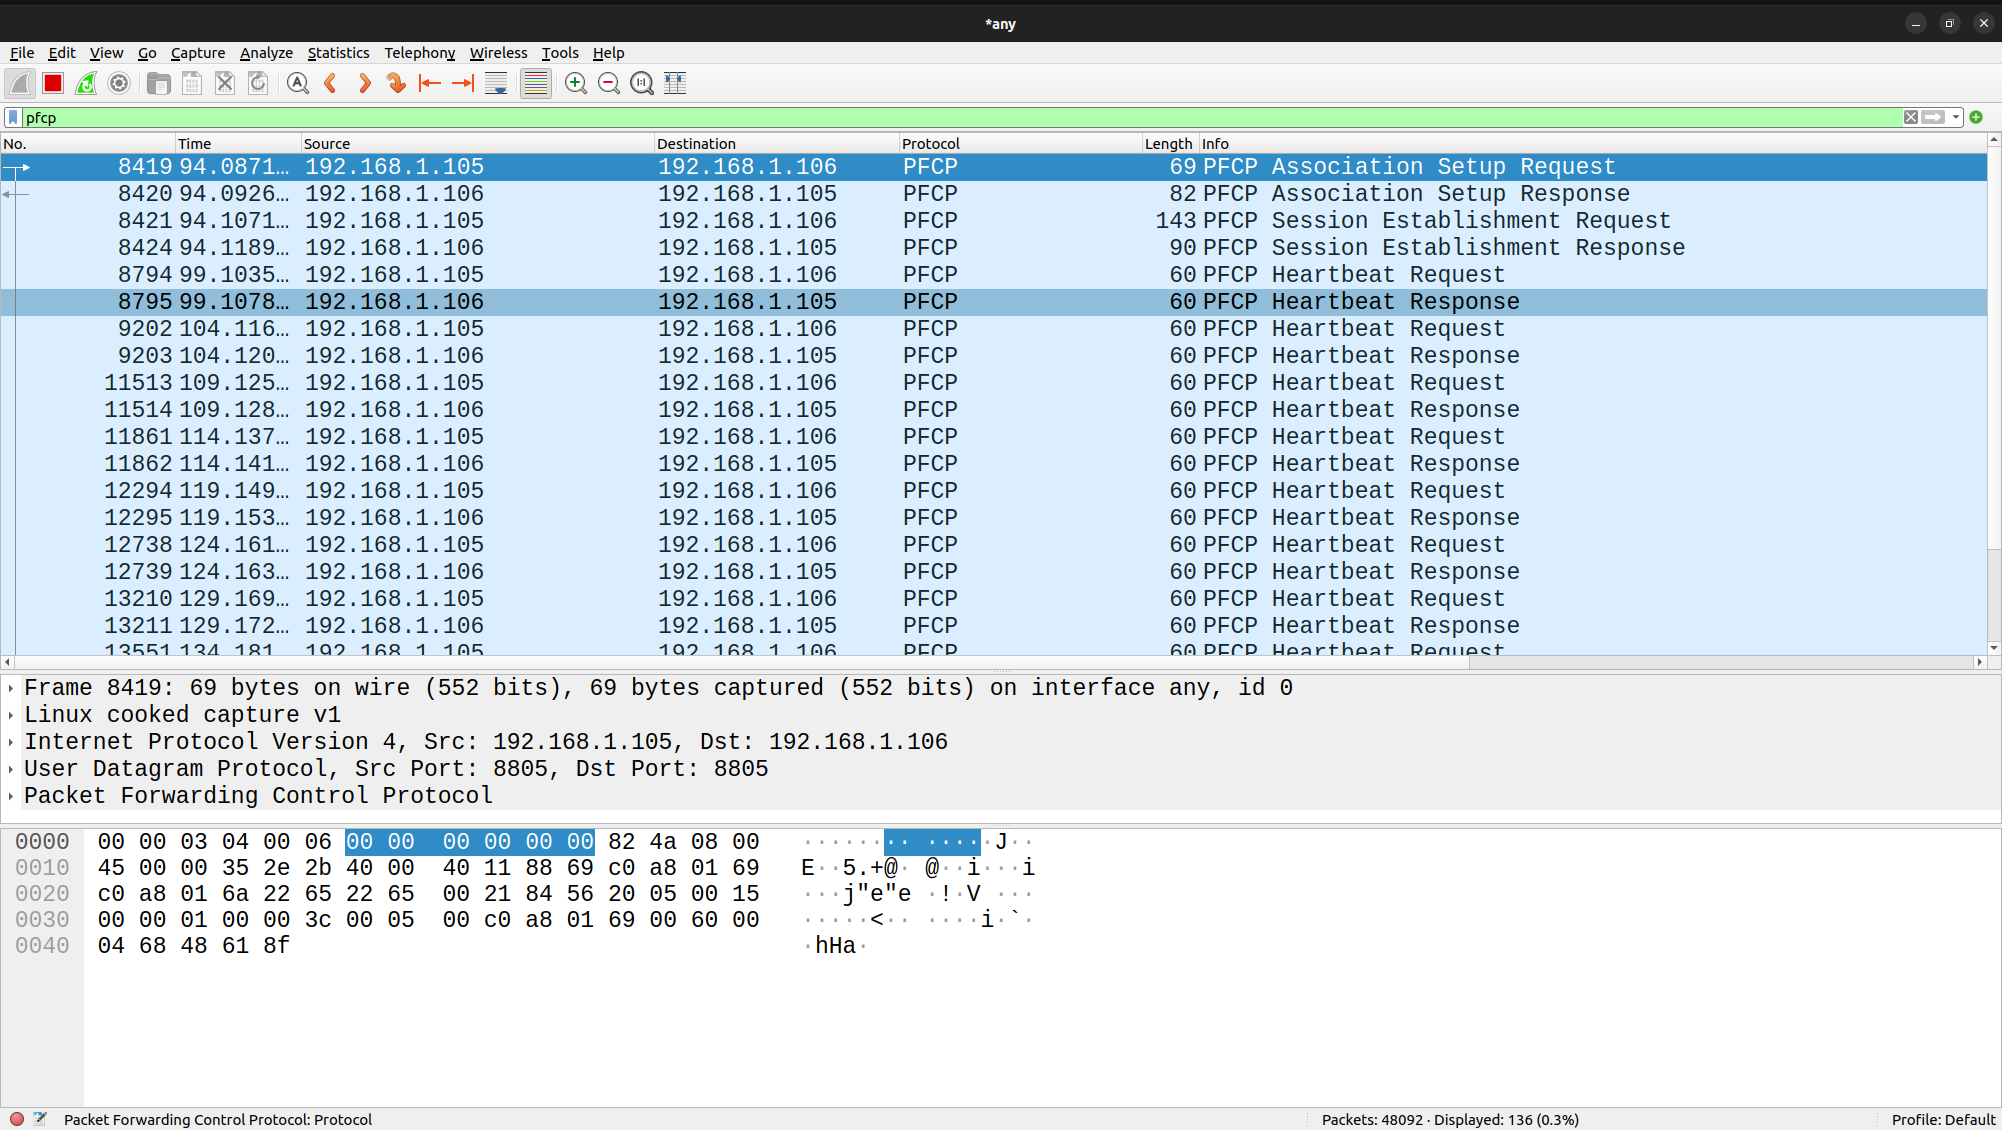Click the pfcp display filter field

point(960,118)
